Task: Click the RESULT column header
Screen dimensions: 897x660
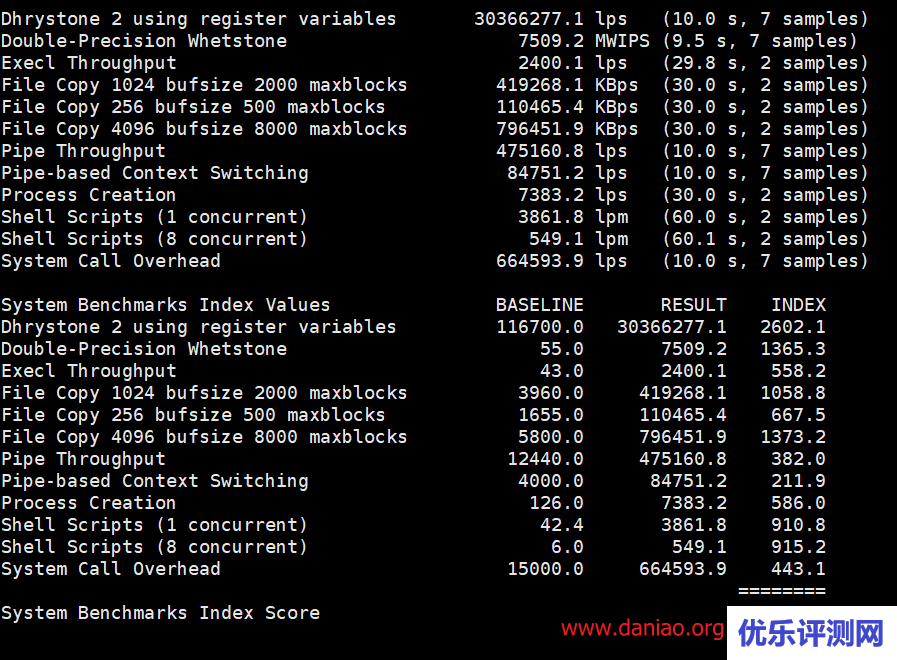Action: [x=693, y=305]
